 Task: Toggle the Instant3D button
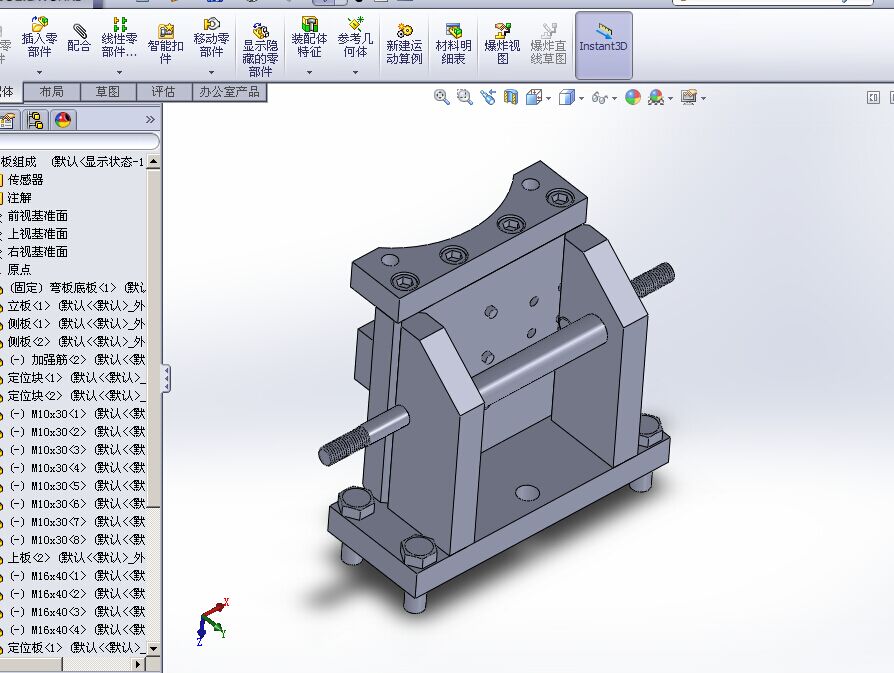pos(603,45)
